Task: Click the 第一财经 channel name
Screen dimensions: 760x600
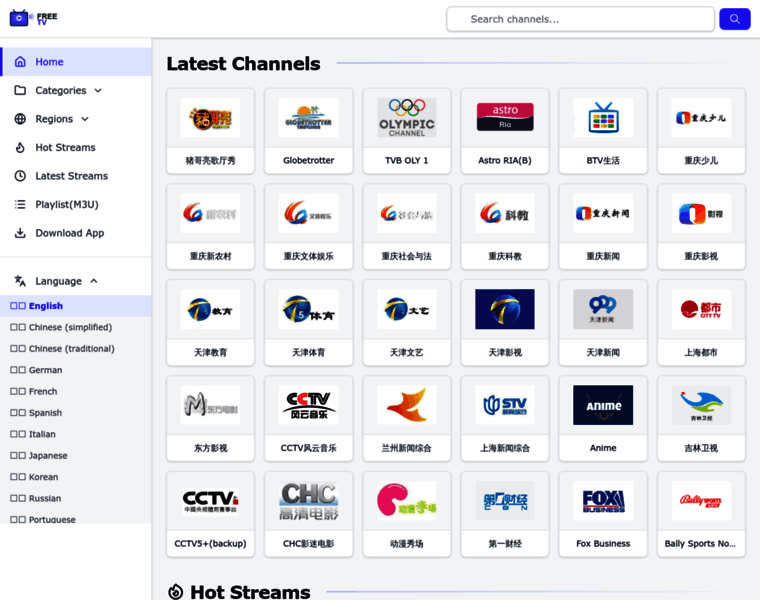Action: tap(505, 544)
